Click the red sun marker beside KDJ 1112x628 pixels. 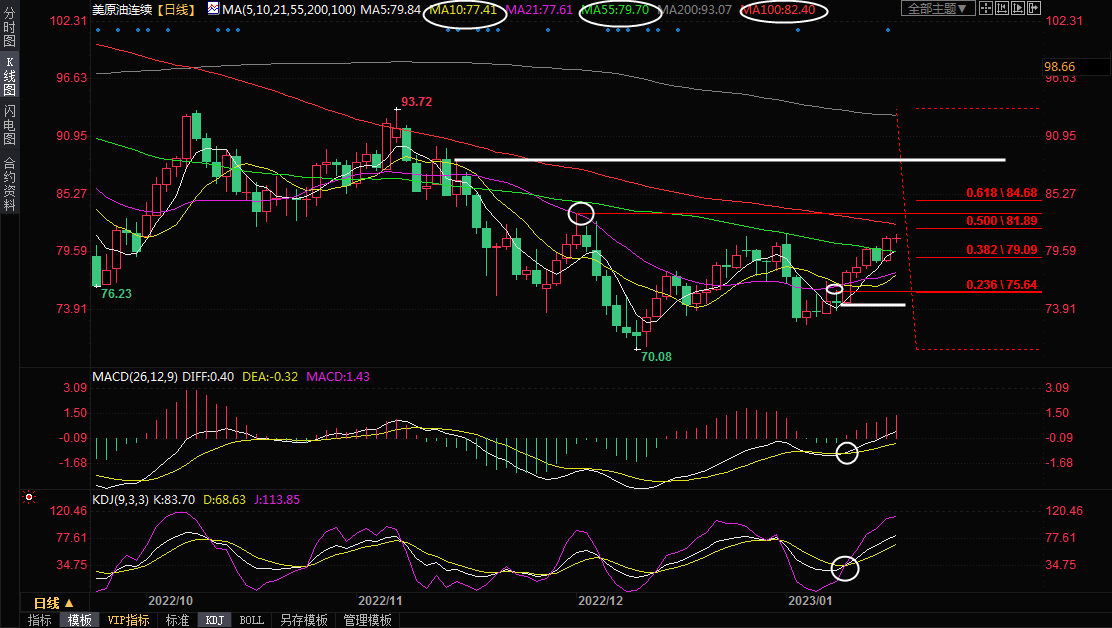(x=29, y=497)
